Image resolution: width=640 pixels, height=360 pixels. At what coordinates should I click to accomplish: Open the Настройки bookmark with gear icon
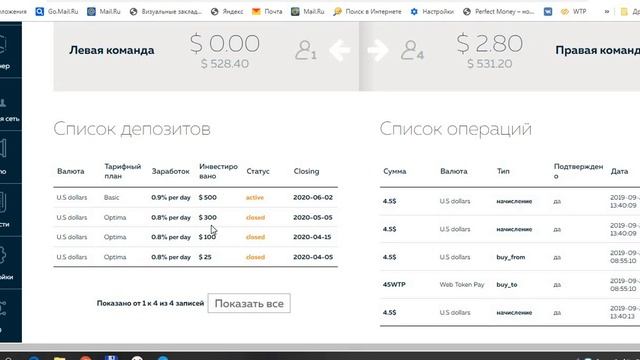pyautogui.click(x=432, y=11)
